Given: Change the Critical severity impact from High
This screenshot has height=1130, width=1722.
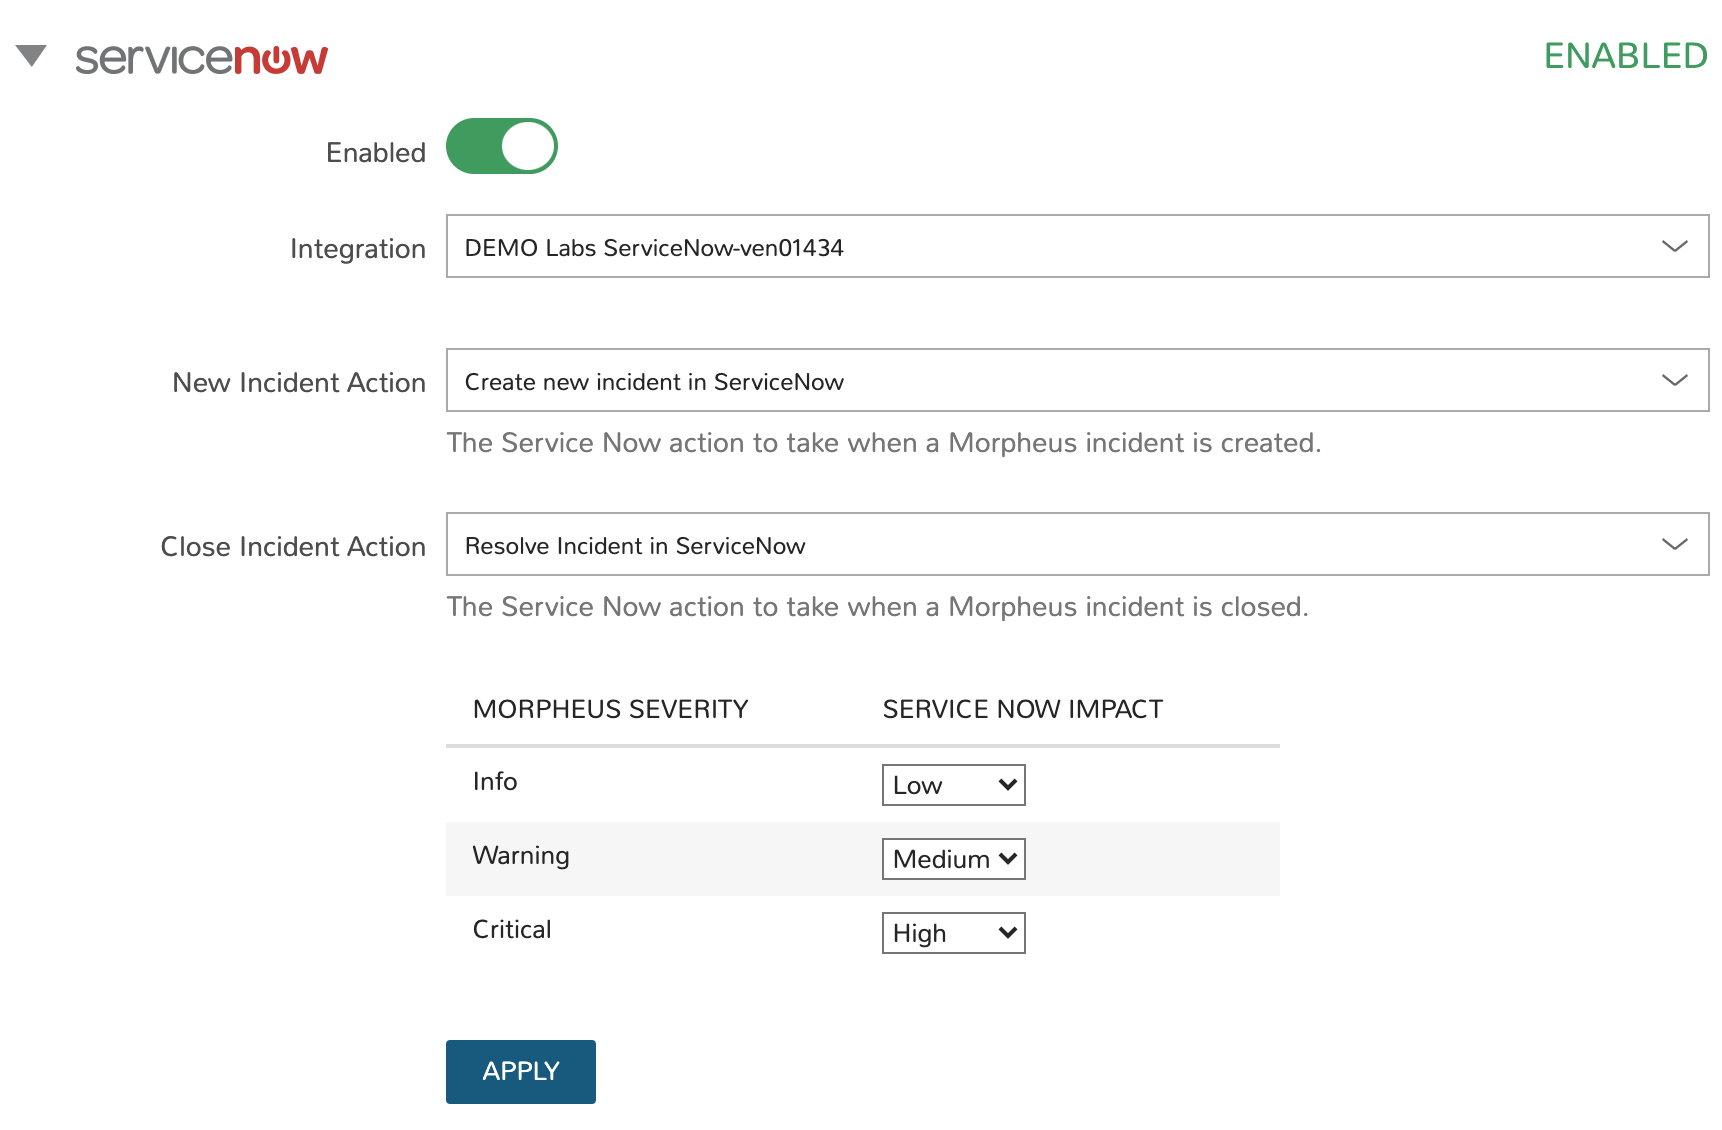Looking at the screenshot, I should [x=953, y=933].
